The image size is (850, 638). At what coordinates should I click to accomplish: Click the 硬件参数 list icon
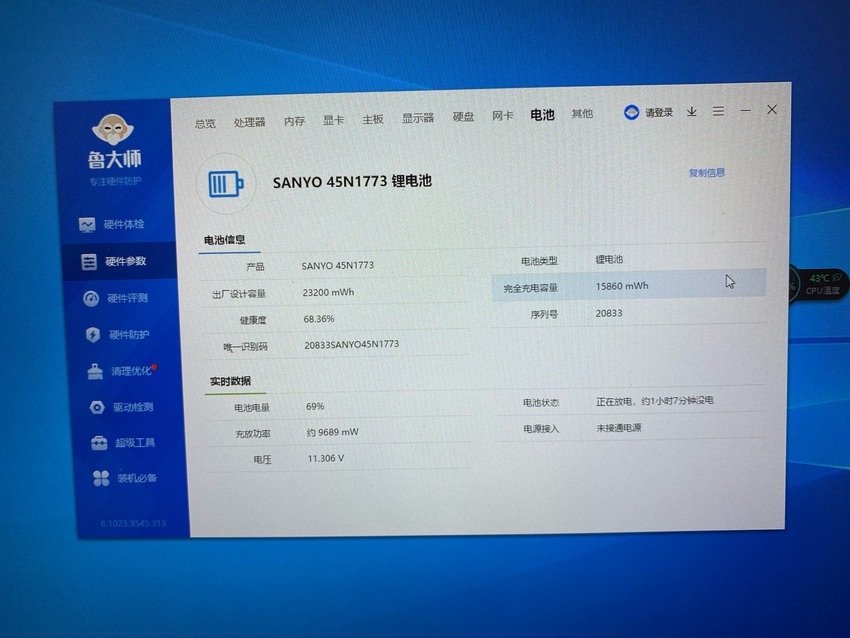point(89,262)
